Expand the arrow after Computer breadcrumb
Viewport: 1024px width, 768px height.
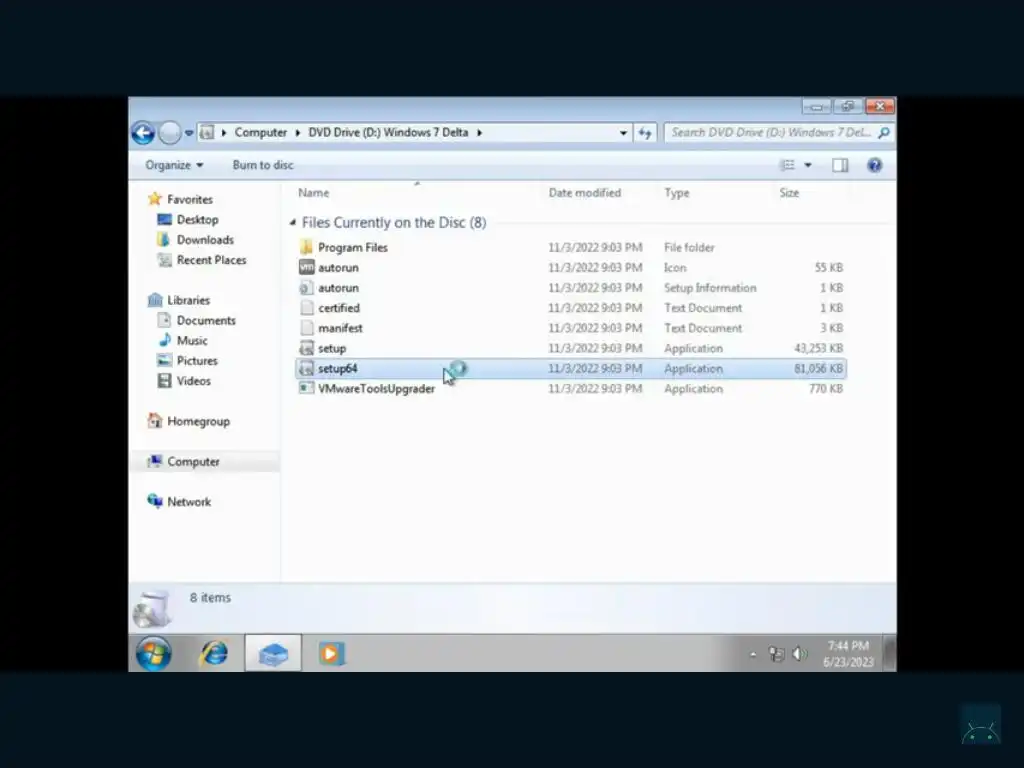(297, 133)
